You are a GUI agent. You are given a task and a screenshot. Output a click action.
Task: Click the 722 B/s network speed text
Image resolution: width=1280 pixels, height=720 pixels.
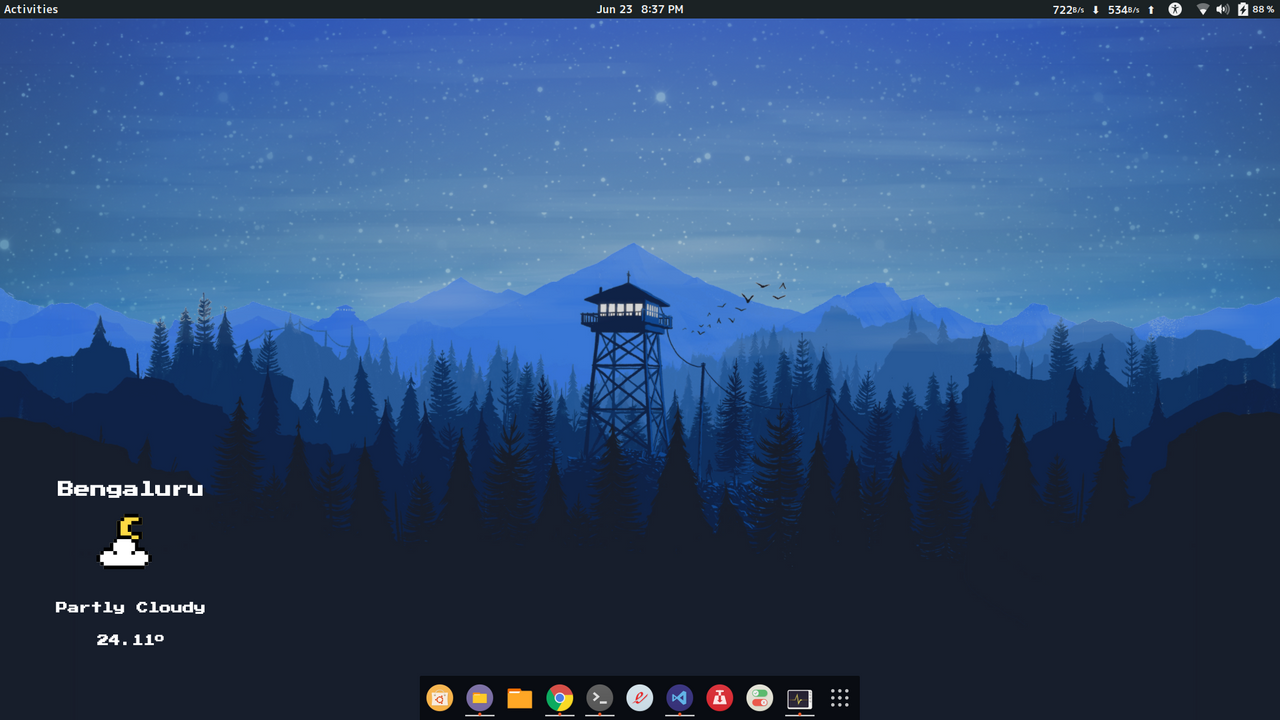(x=1068, y=9)
